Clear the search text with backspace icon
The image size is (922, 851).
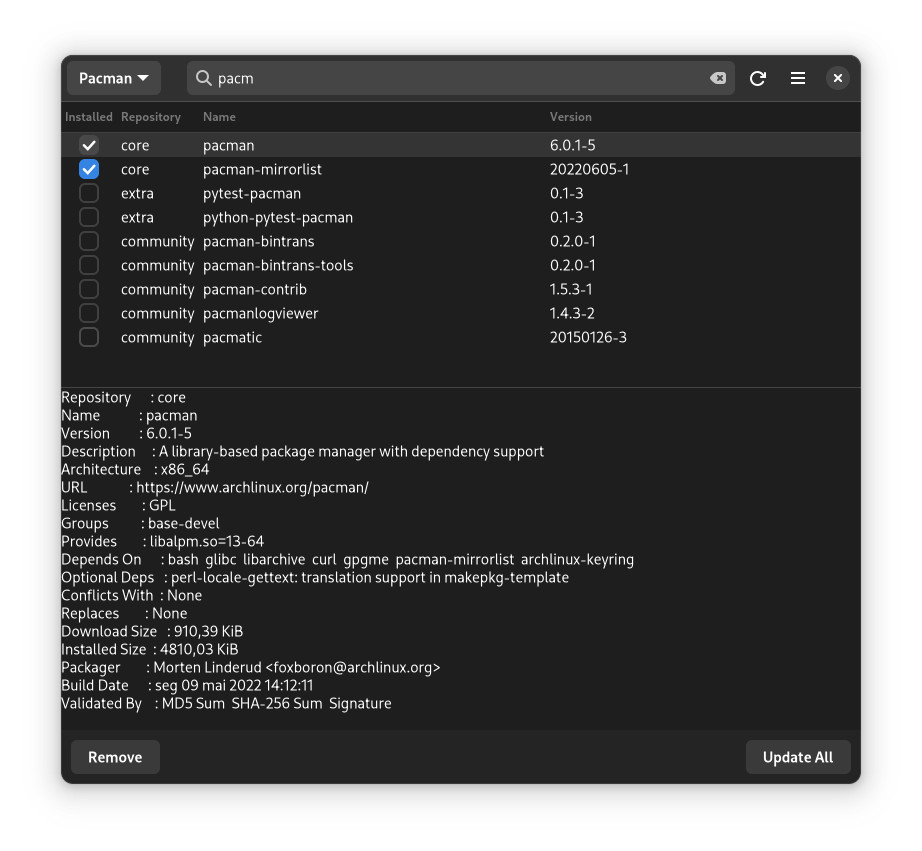tap(718, 78)
